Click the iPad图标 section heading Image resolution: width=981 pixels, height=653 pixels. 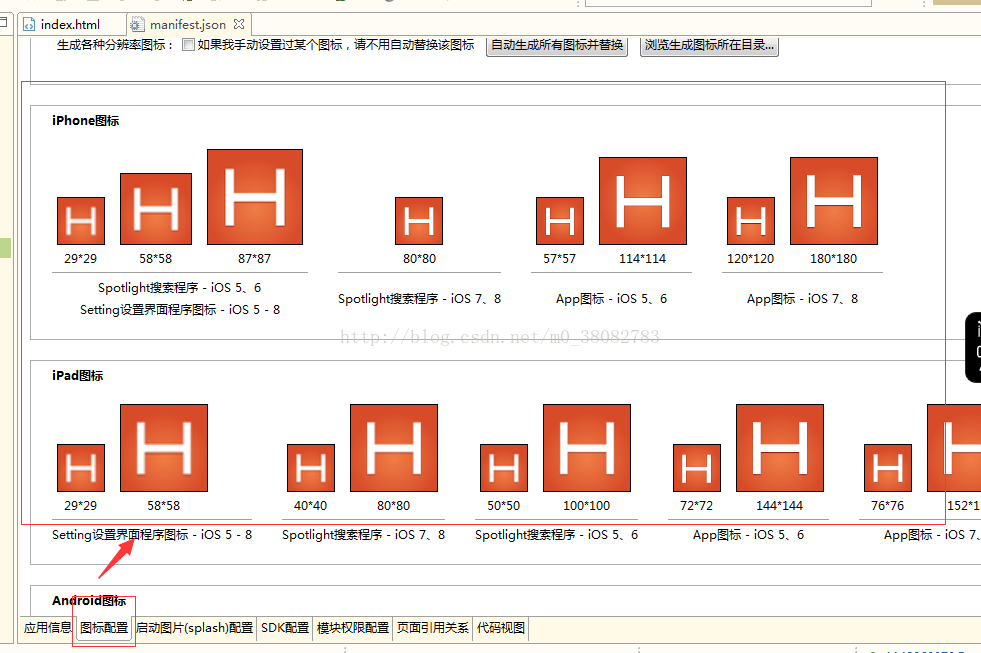point(78,375)
